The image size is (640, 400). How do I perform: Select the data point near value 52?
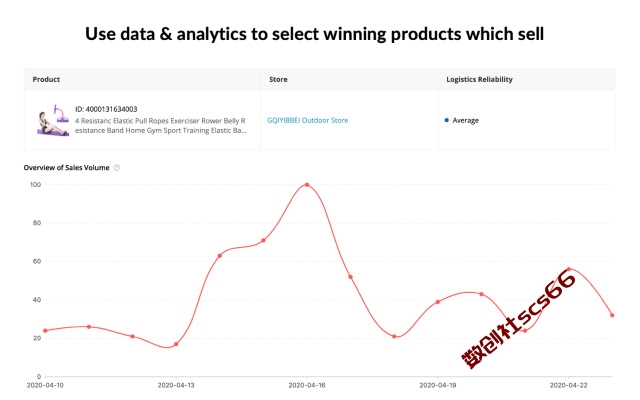pyautogui.click(x=351, y=277)
